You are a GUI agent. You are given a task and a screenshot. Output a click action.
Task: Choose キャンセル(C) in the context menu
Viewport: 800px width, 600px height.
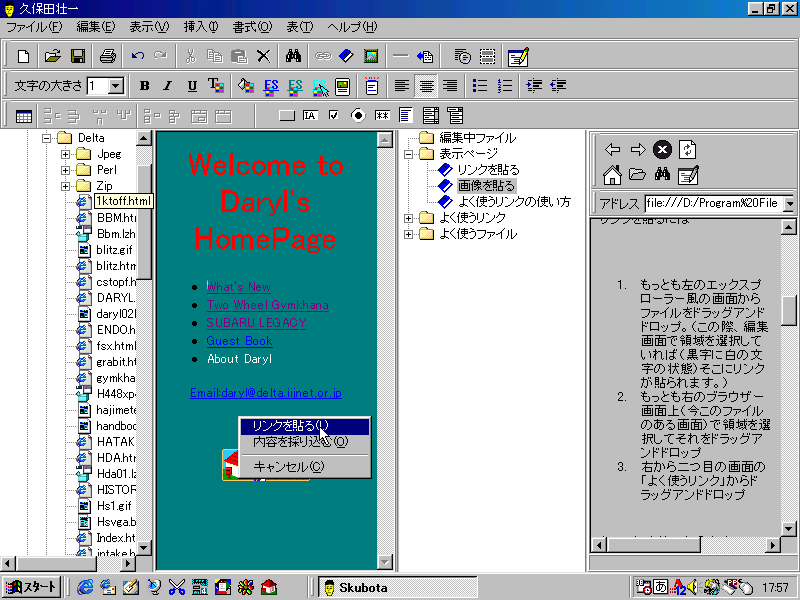(x=305, y=466)
